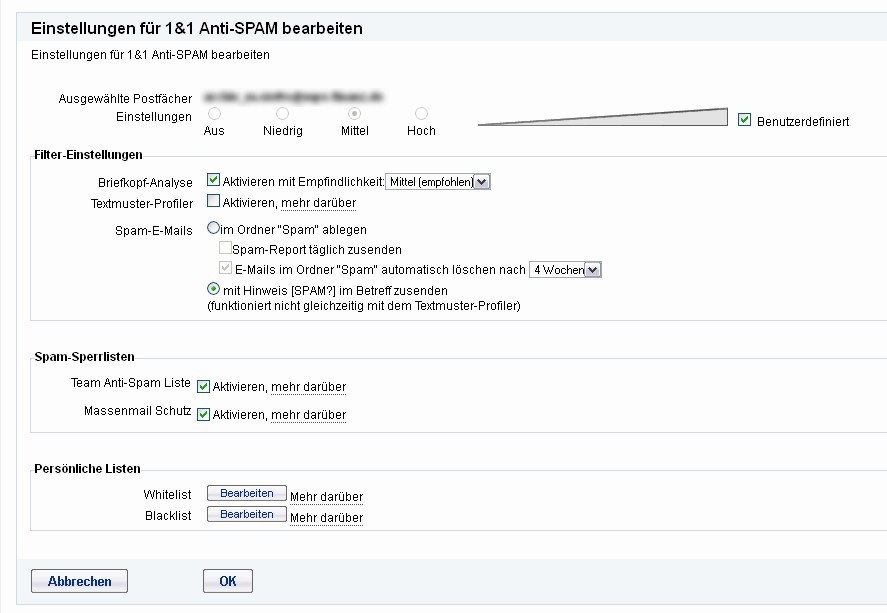Open "Mehr darüber" link next to Blacklist
Viewport: 887px width, 613px height.
pos(326,518)
